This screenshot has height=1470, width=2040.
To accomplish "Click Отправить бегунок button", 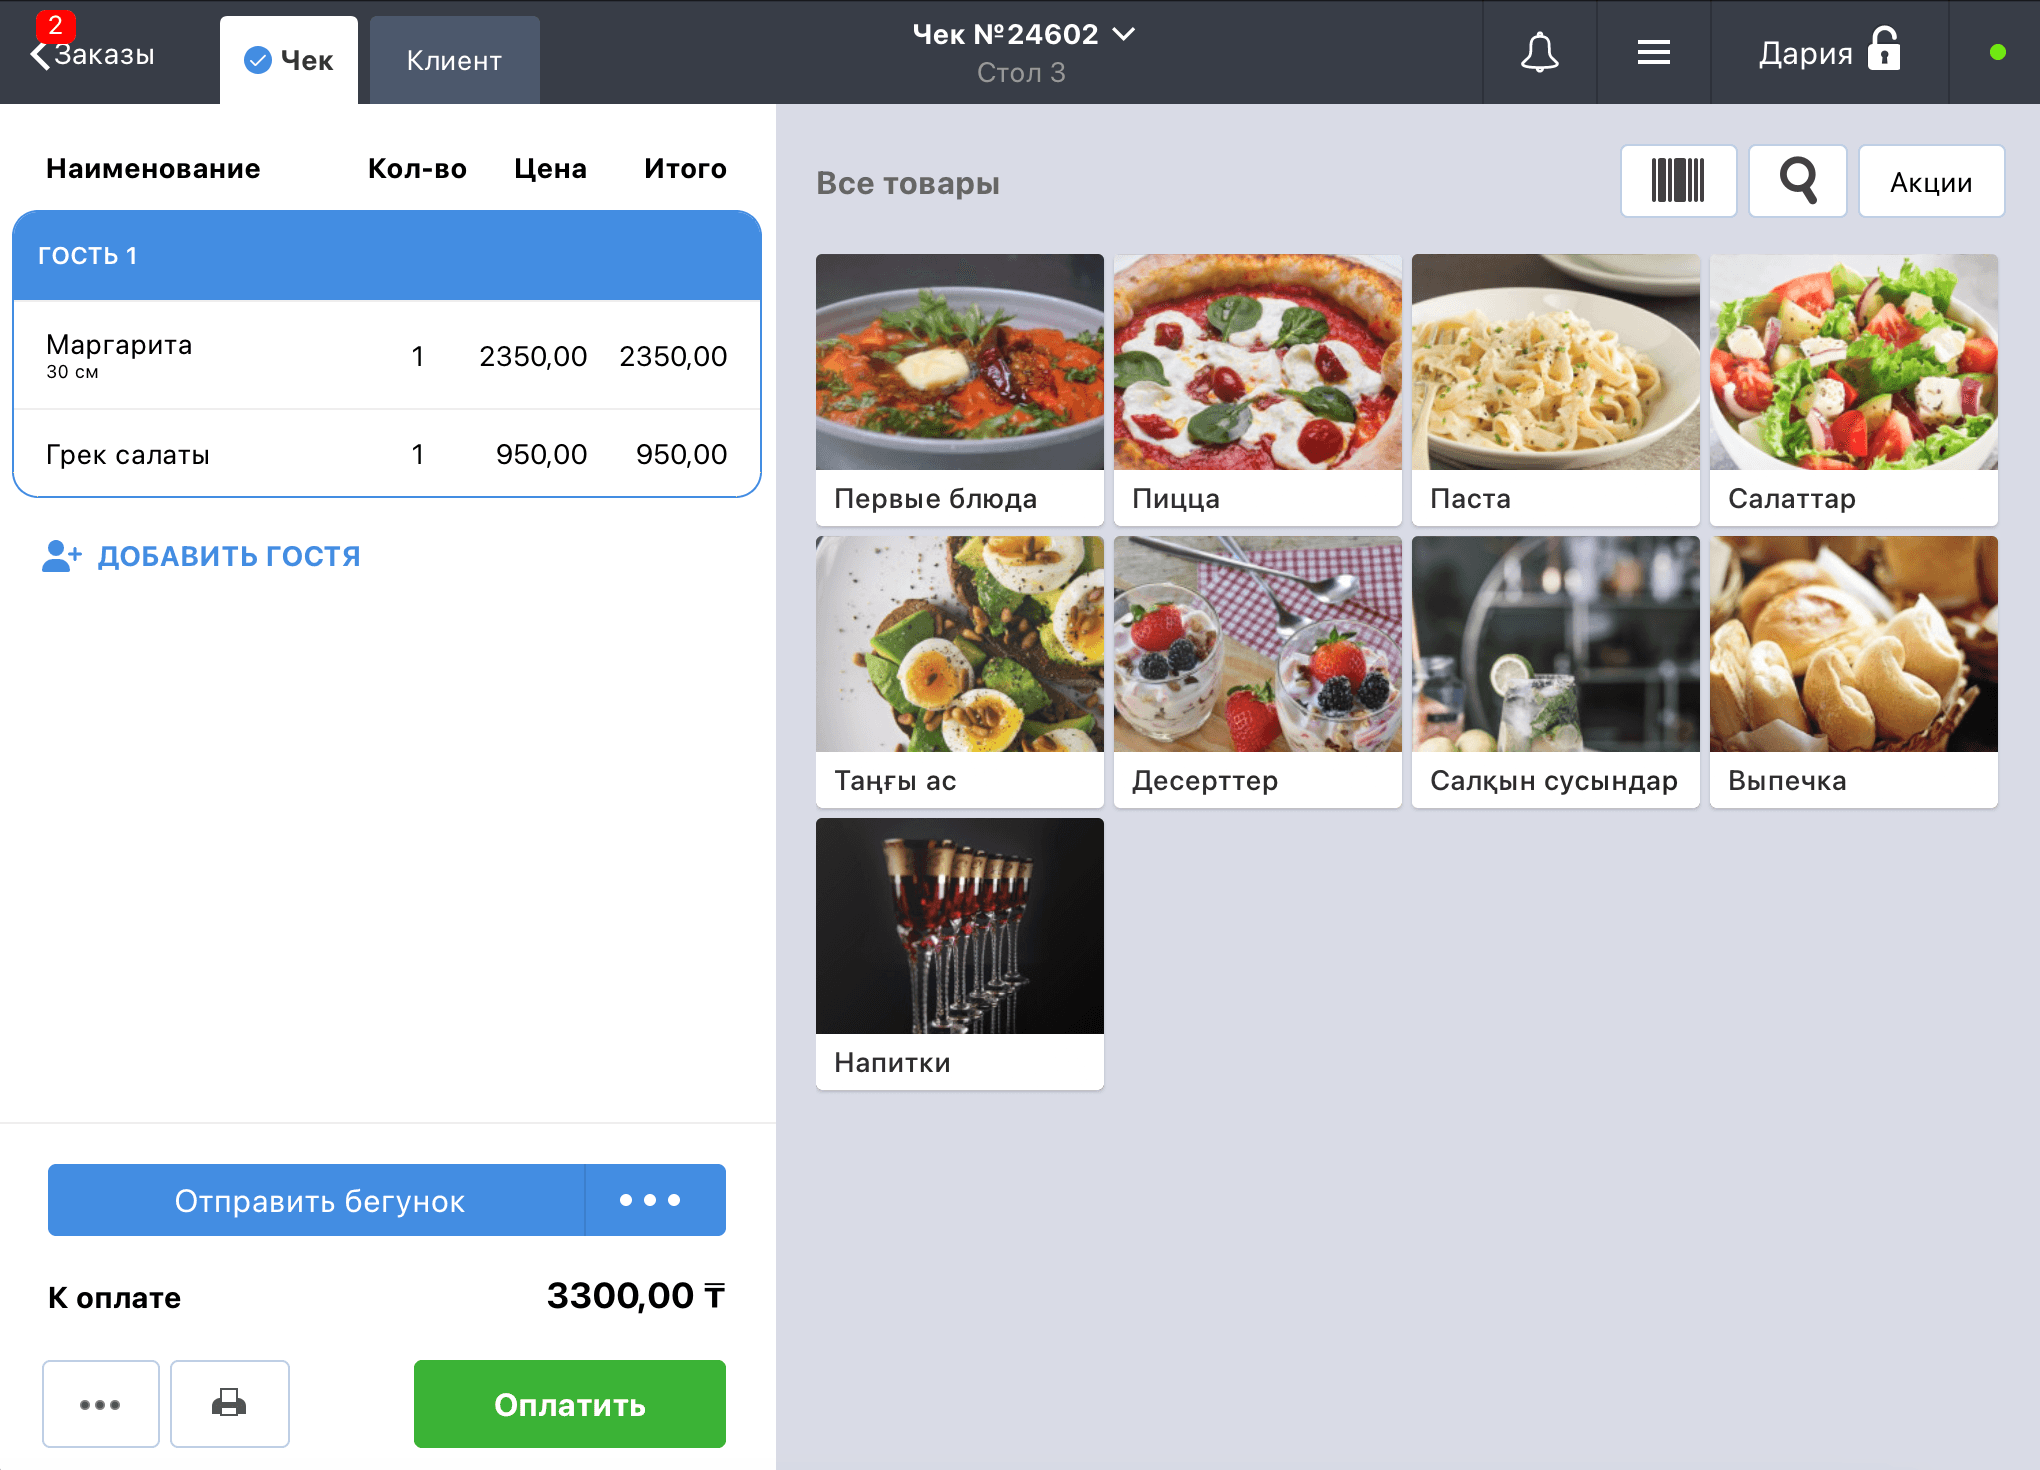I will 316,1200.
